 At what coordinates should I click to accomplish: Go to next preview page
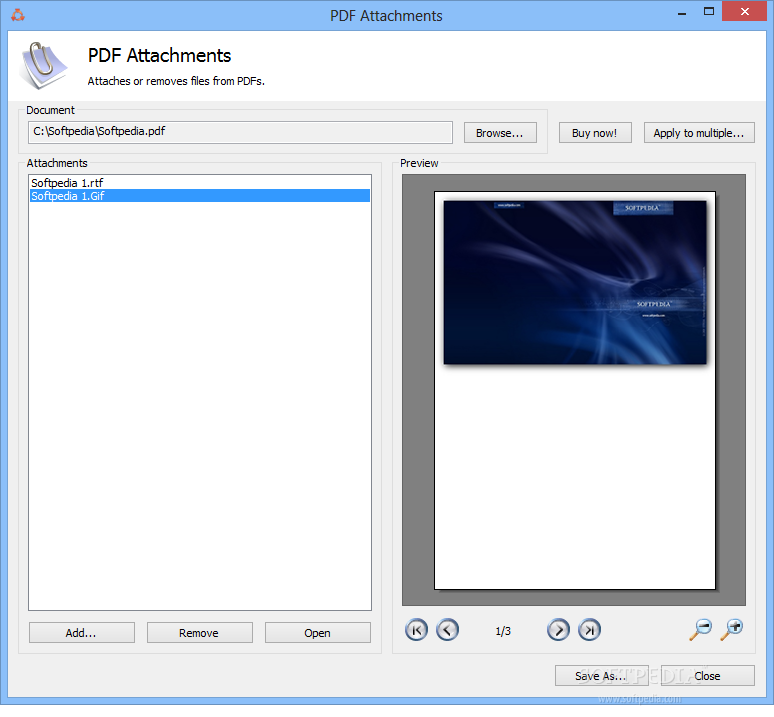point(558,630)
